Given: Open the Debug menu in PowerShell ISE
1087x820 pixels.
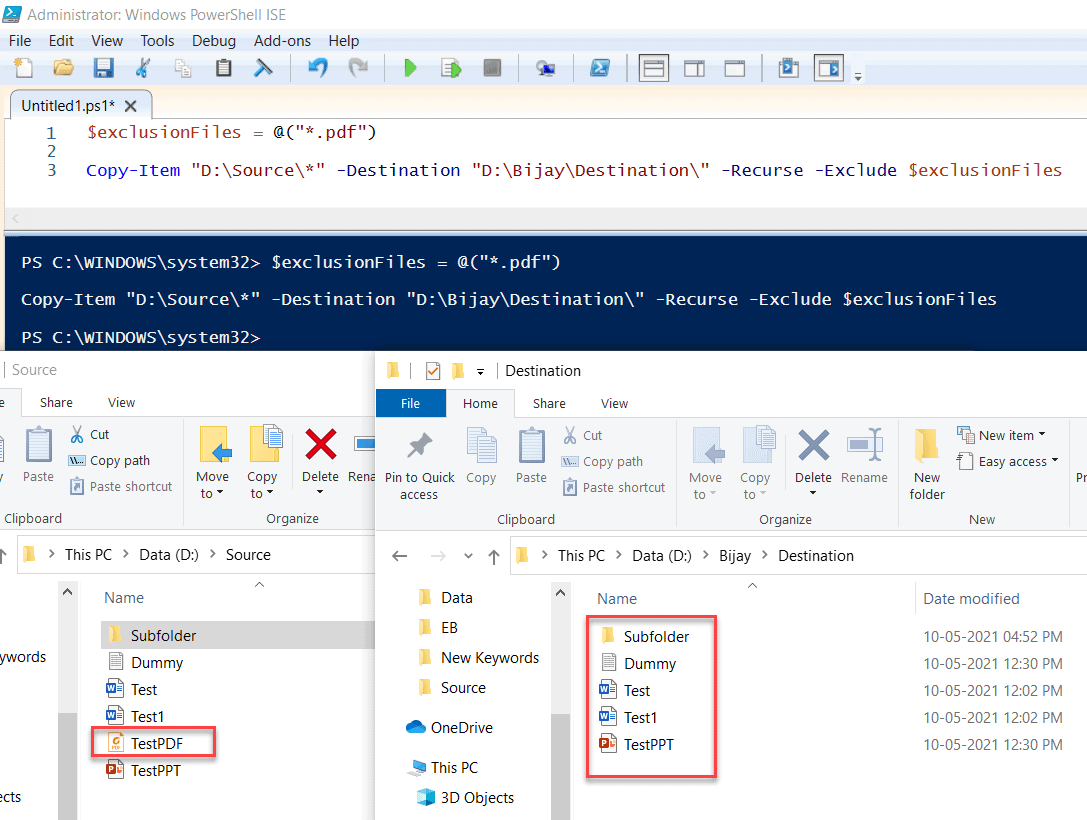Looking at the screenshot, I should pyautogui.click(x=213, y=41).
